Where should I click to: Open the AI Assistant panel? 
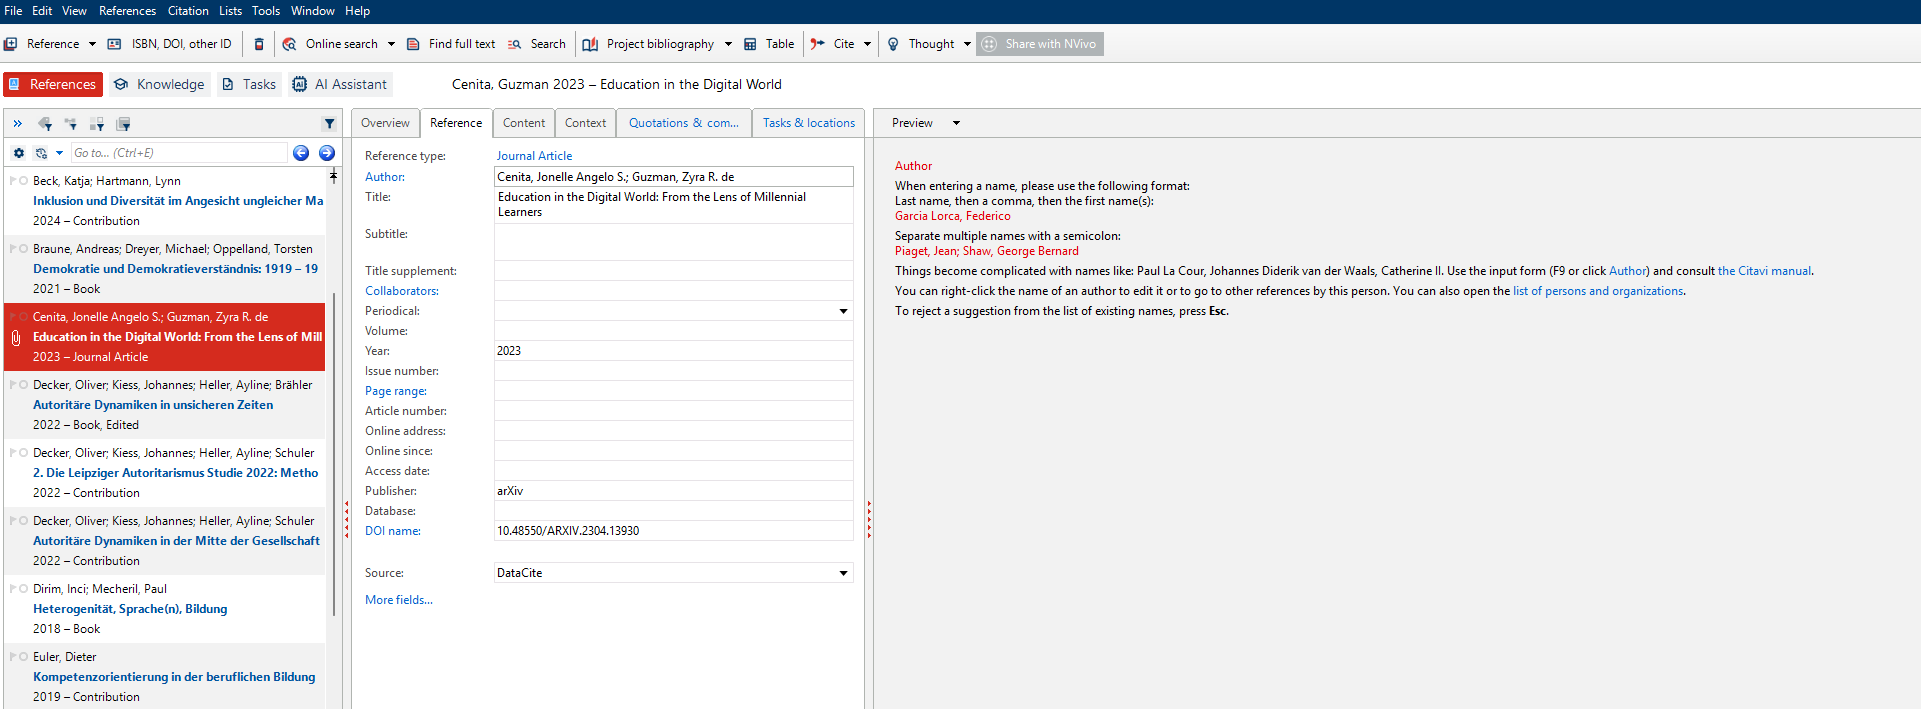(x=340, y=85)
